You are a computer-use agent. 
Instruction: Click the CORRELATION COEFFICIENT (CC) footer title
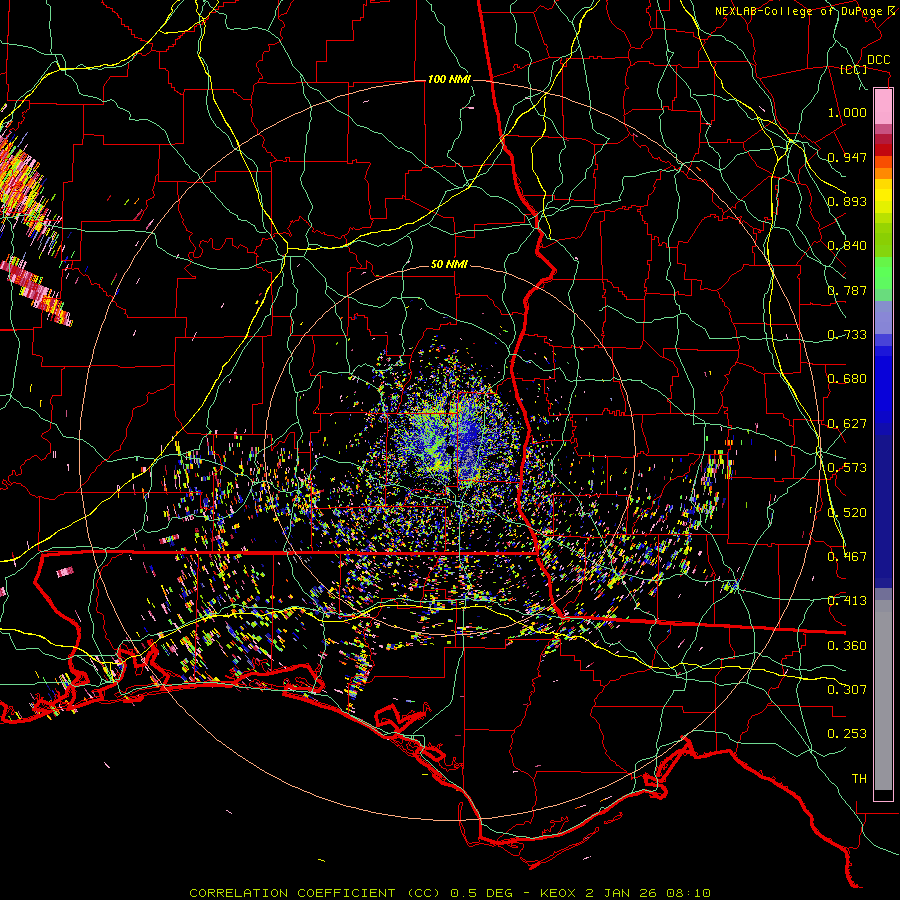click(x=315, y=893)
